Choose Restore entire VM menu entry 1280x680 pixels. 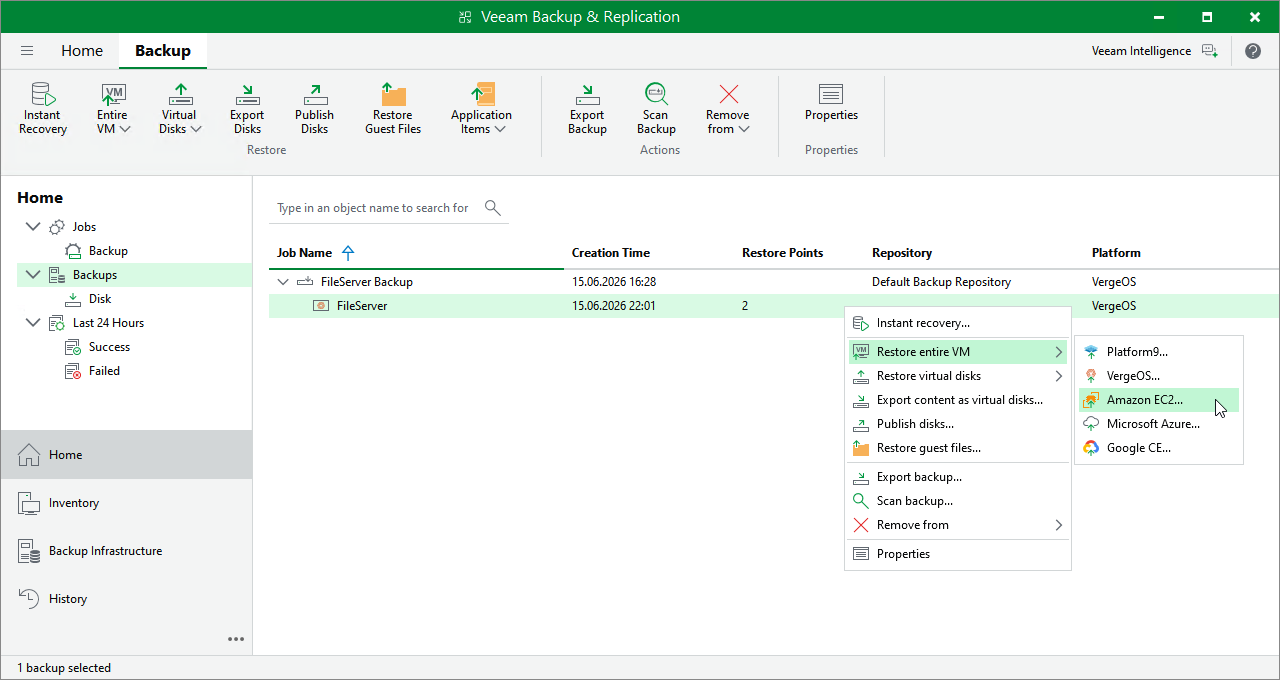[x=958, y=352]
